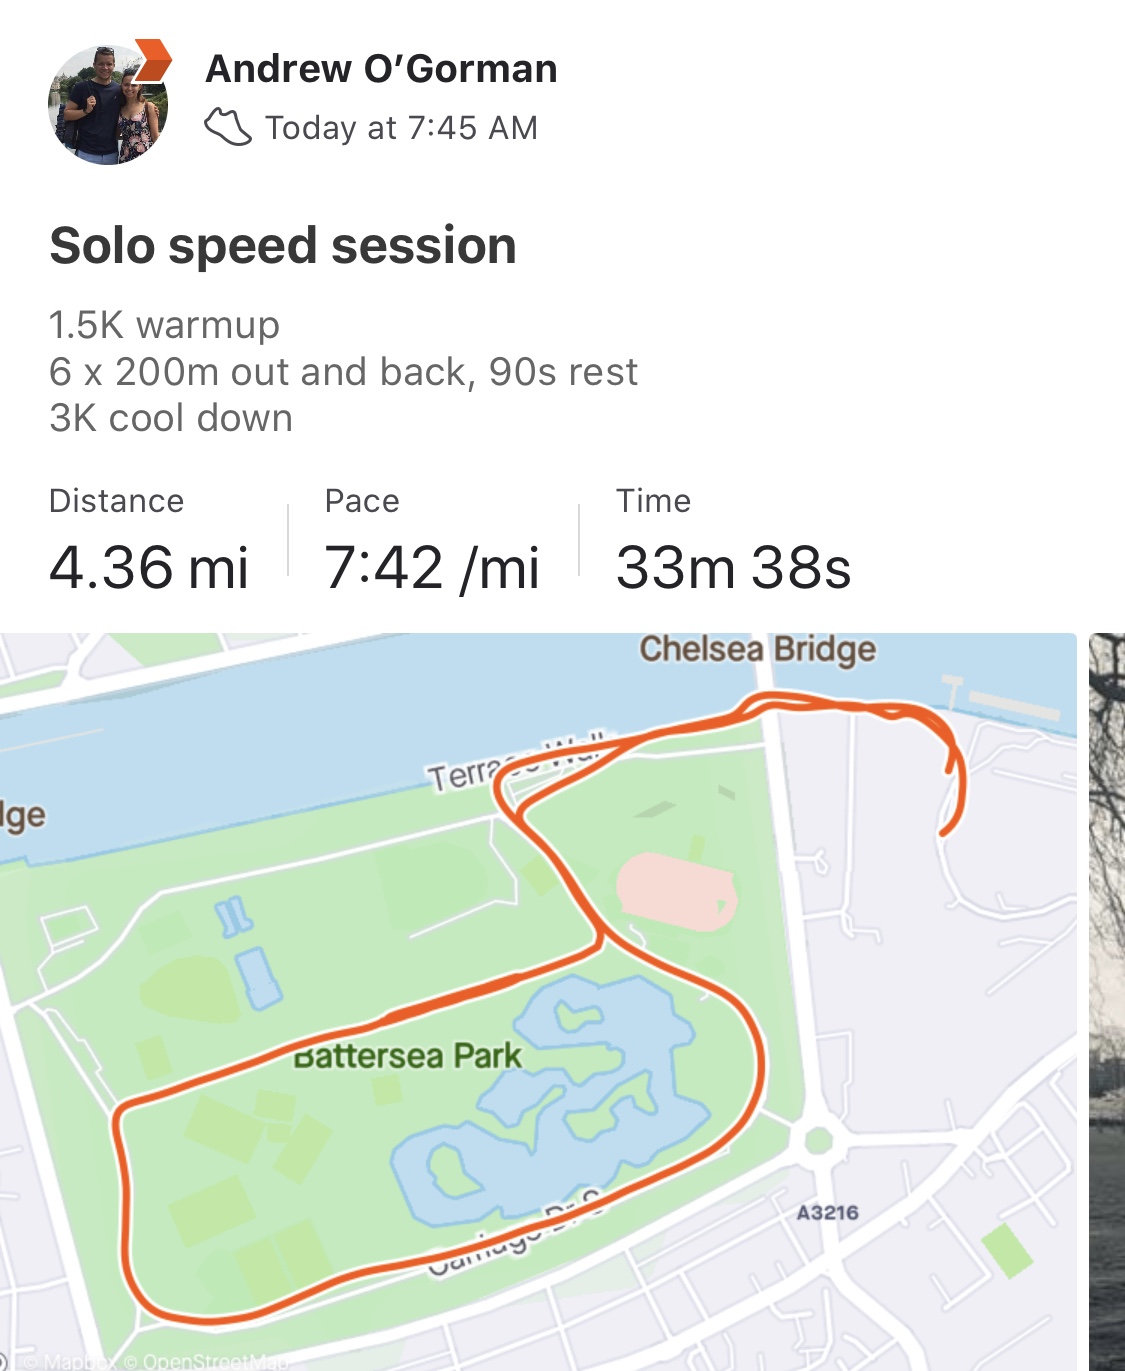Open the photo thumbnail beside the map
The width and height of the screenshot is (1125, 1371).
tap(1107, 1000)
